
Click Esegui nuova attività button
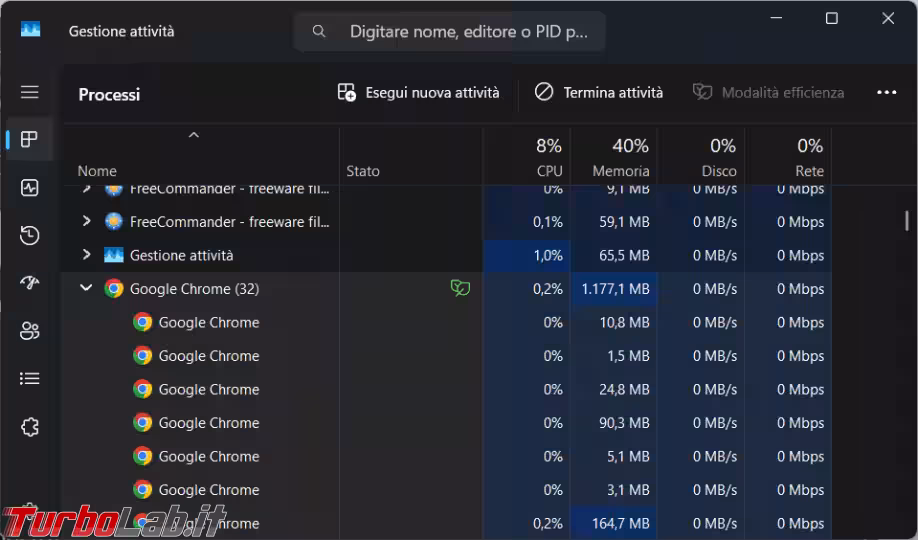click(418, 93)
